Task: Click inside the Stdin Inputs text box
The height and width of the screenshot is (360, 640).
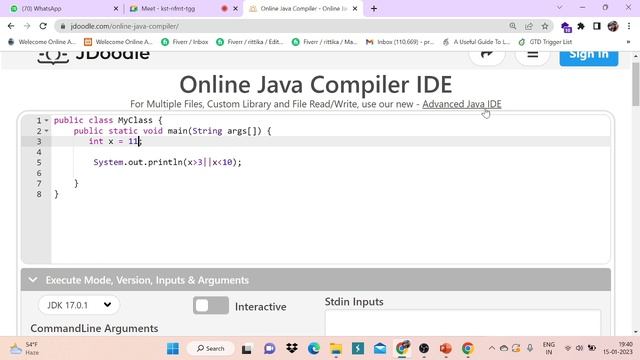Action: coord(462,322)
